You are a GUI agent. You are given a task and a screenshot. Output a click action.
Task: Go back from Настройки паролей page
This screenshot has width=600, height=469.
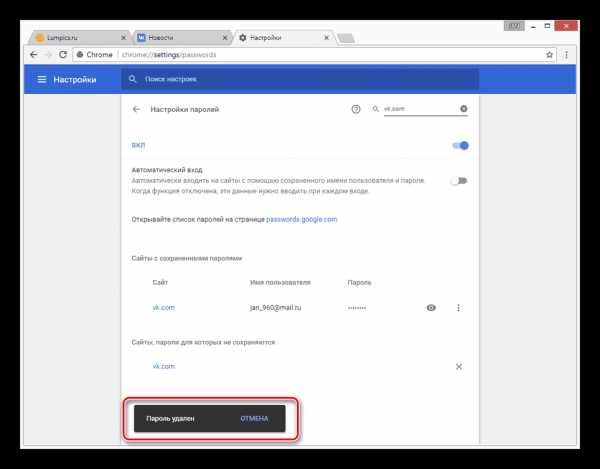coord(136,109)
